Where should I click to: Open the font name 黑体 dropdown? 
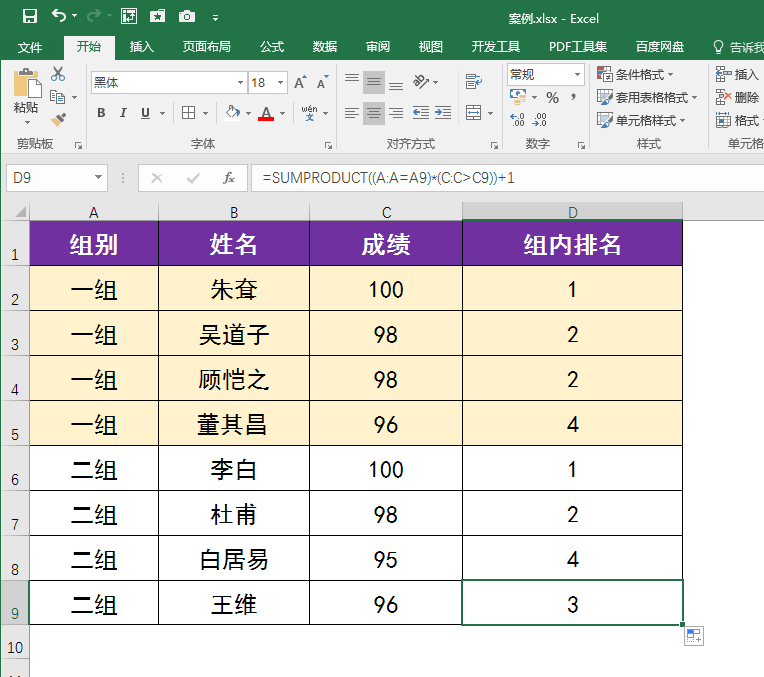(240, 82)
